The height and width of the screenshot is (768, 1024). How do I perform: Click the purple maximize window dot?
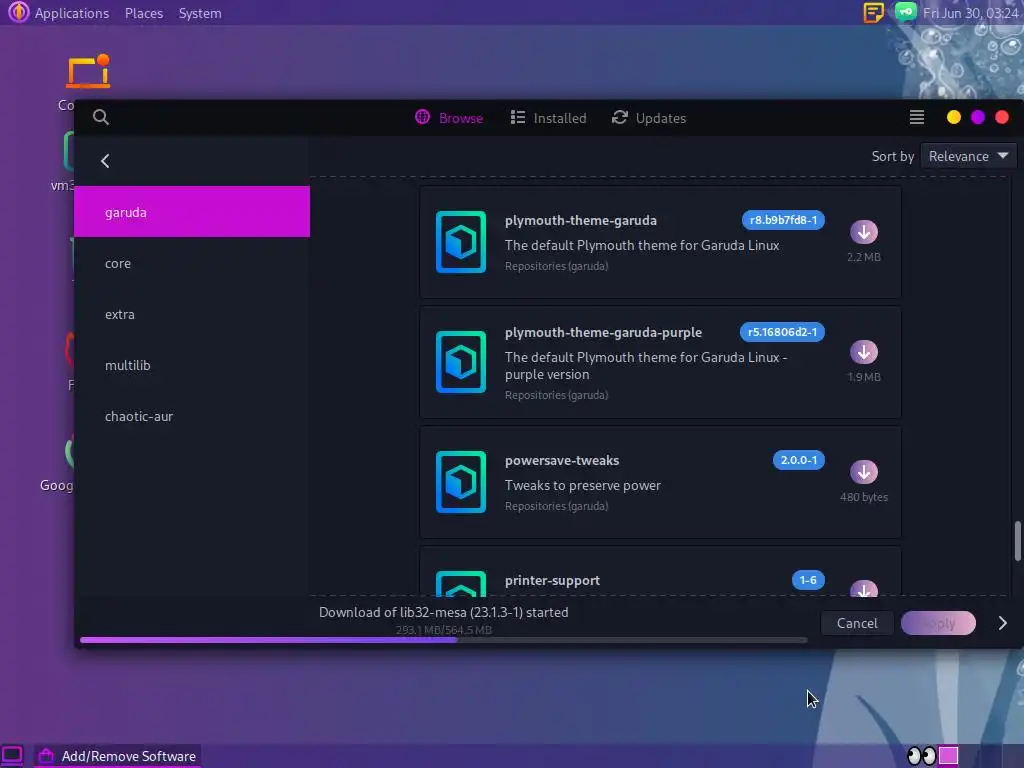tap(978, 118)
